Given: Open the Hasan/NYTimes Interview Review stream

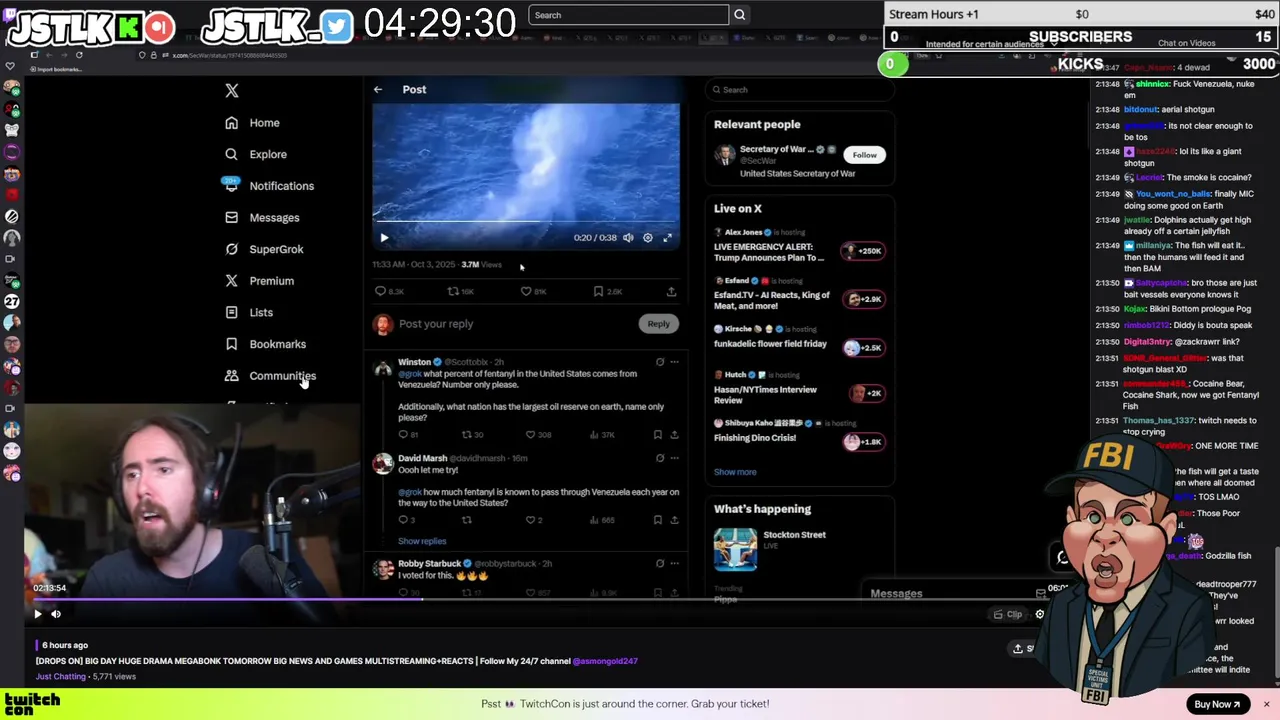Looking at the screenshot, I should pos(799,389).
